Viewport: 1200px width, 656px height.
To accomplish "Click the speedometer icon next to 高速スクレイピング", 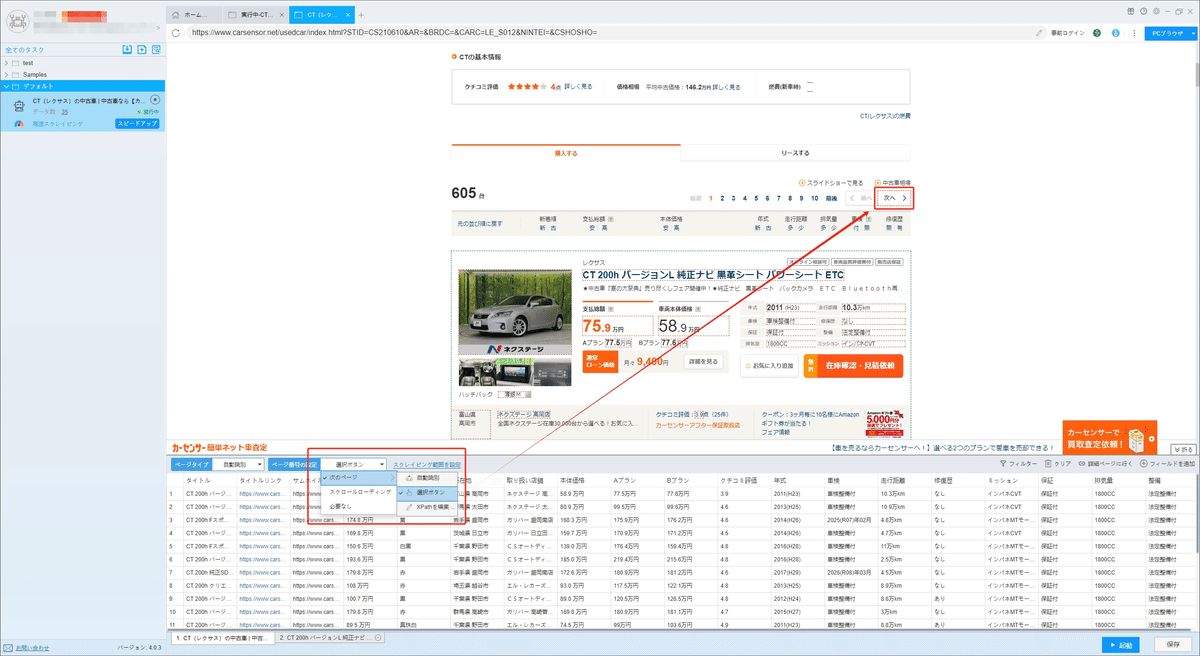I will [18, 124].
